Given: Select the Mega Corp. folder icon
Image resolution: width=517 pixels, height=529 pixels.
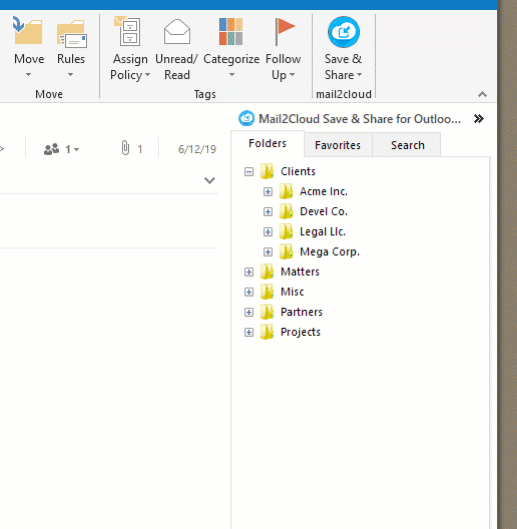Looking at the screenshot, I should (286, 252).
